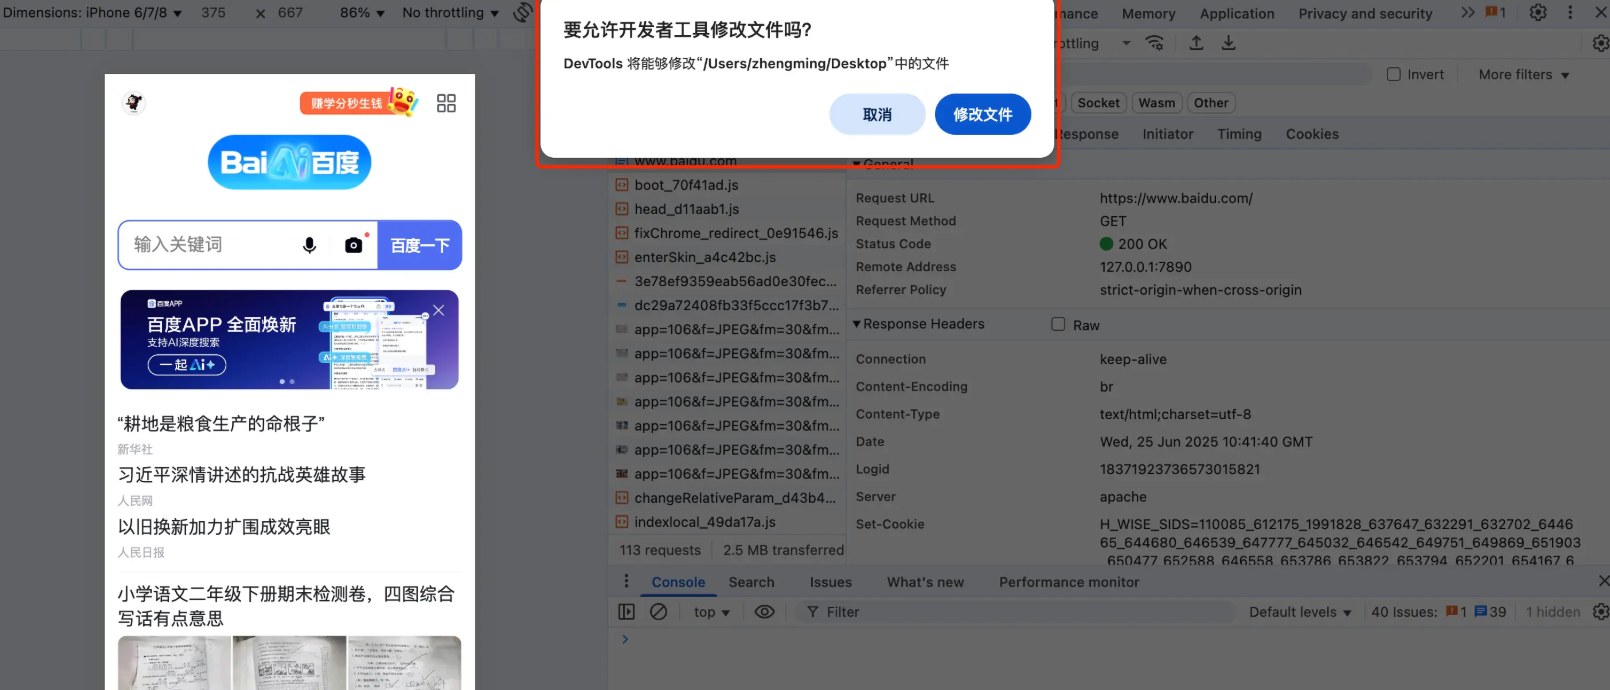The width and height of the screenshot is (1610, 690).
Task: Click the live expression eye icon
Action: [764, 612]
